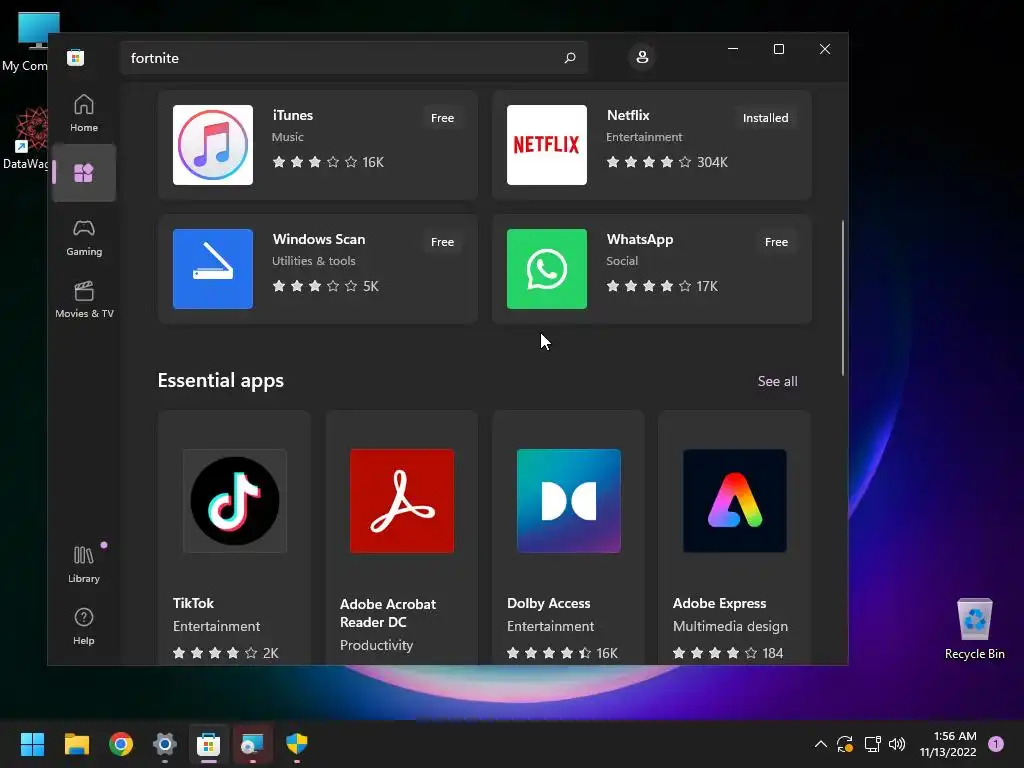
Task: Click the Multimedia design category text
Action: click(730, 626)
